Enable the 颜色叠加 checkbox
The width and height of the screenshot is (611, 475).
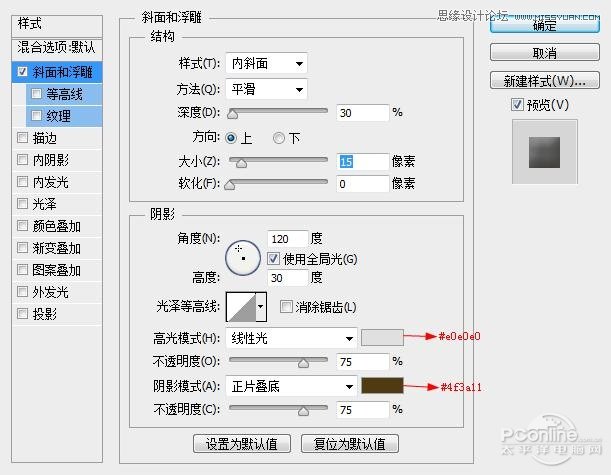coord(22,225)
